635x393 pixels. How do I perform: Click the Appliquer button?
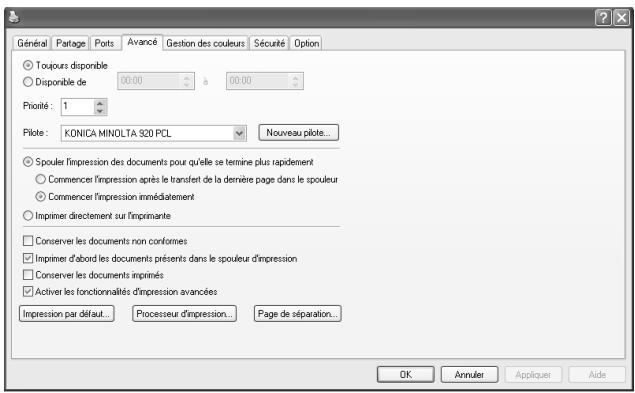point(533,374)
